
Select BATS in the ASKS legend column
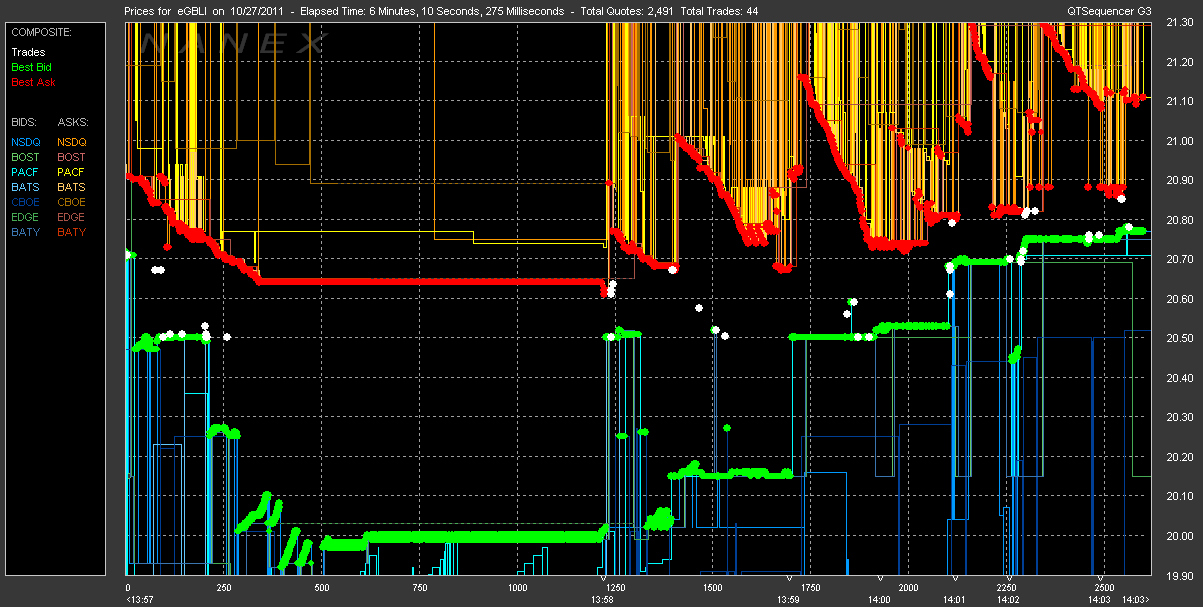point(72,187)
